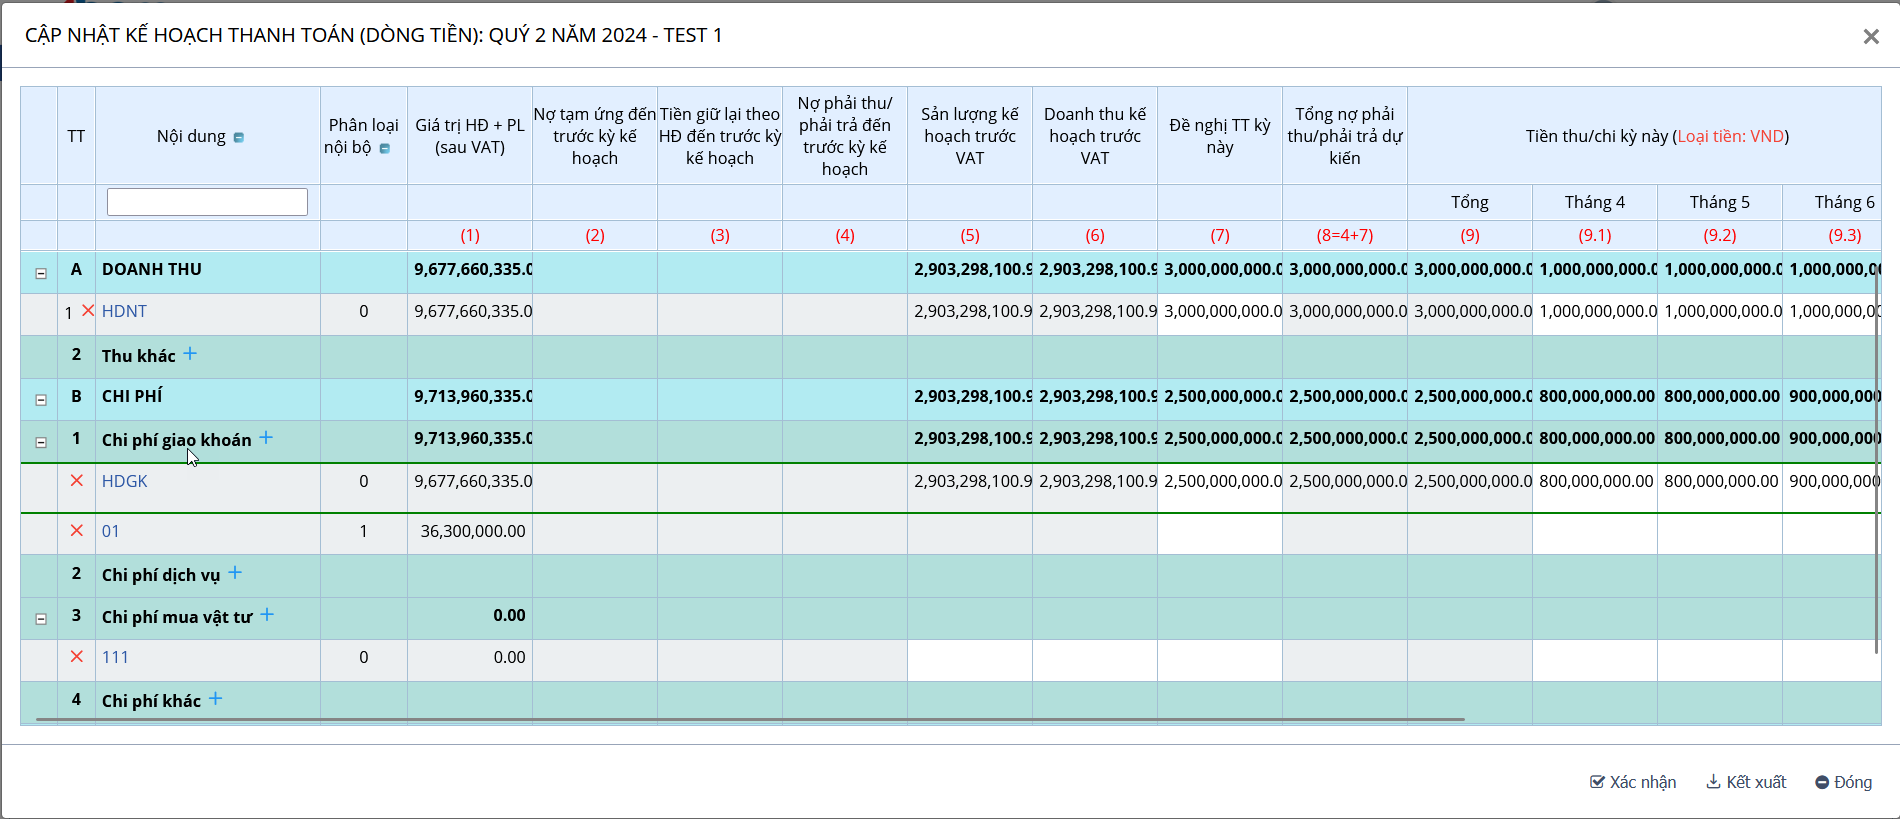The image size is (1900, 819).
Task: Add item under Chi phí mua vật tư
Action: [267, 615]
